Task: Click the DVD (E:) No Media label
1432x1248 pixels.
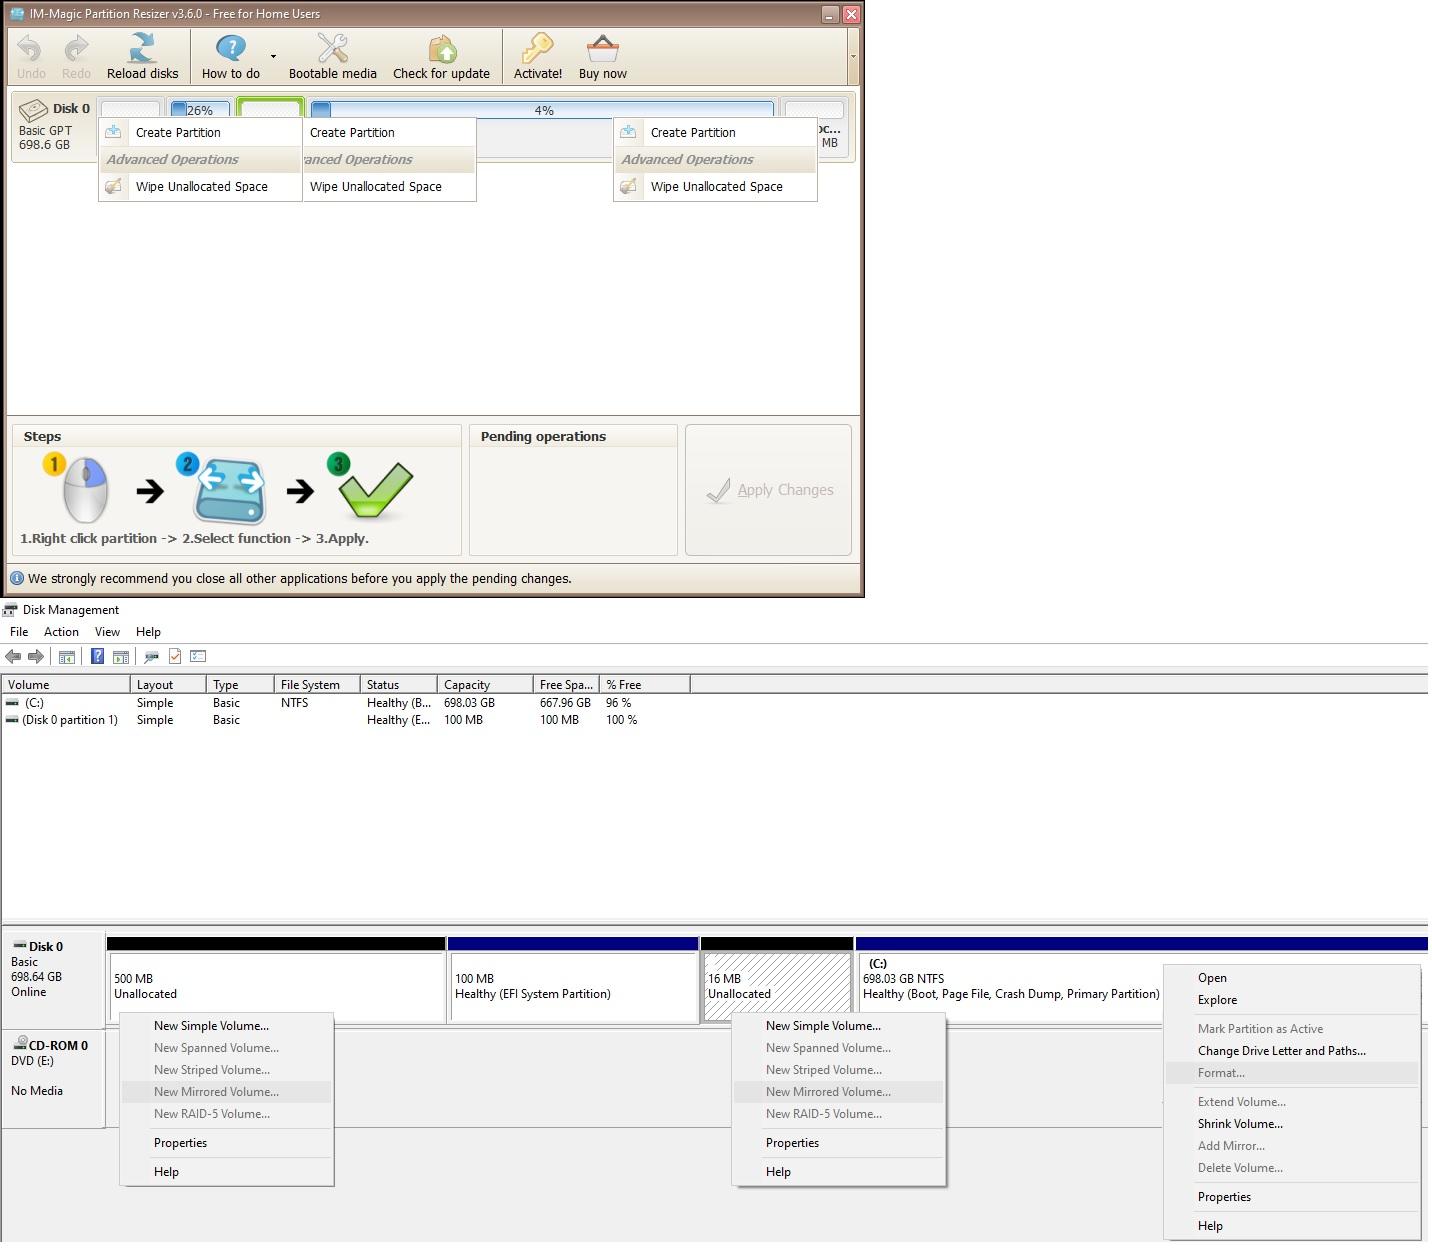Action: click(37, 1076)
